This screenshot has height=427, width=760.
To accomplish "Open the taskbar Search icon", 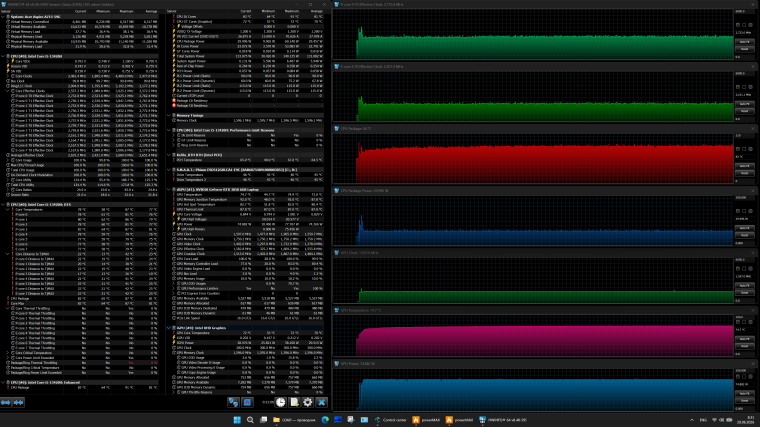I will tap(250, 420).
